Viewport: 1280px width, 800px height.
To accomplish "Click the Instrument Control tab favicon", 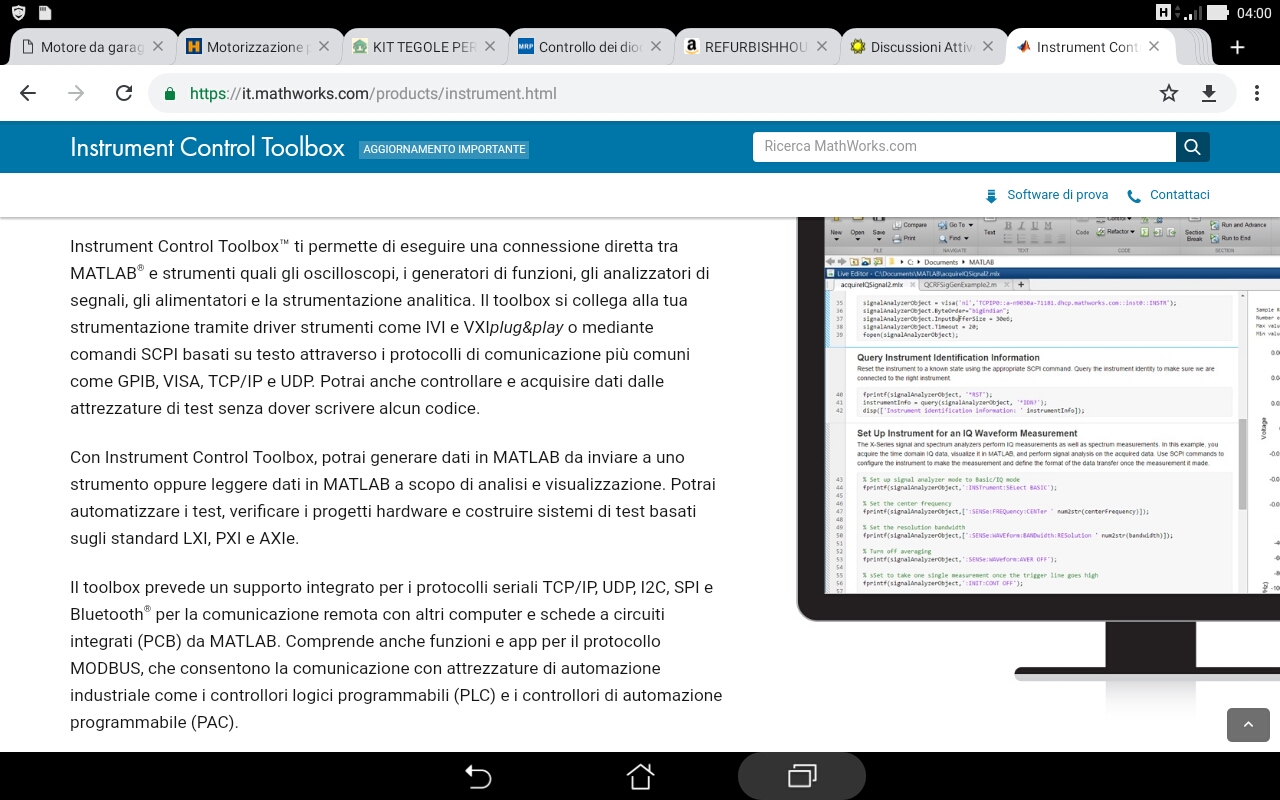I will click(1023, 47).
